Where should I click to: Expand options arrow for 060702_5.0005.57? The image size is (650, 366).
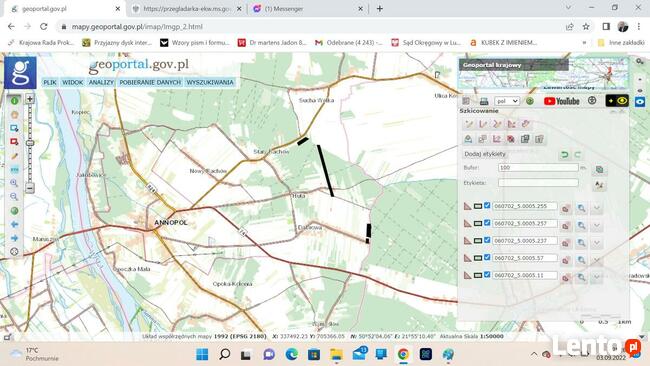pos(597,260)
